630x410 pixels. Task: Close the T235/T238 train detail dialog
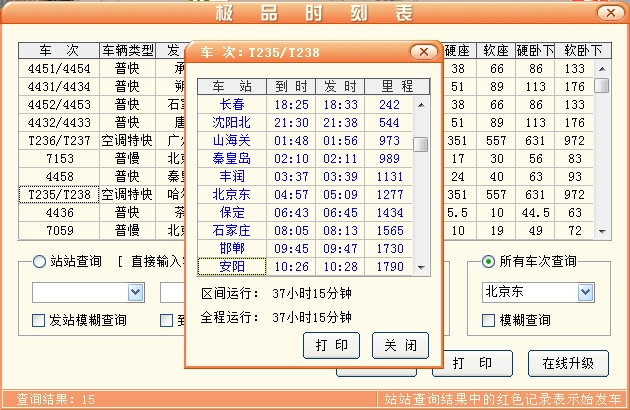(424, 52)
